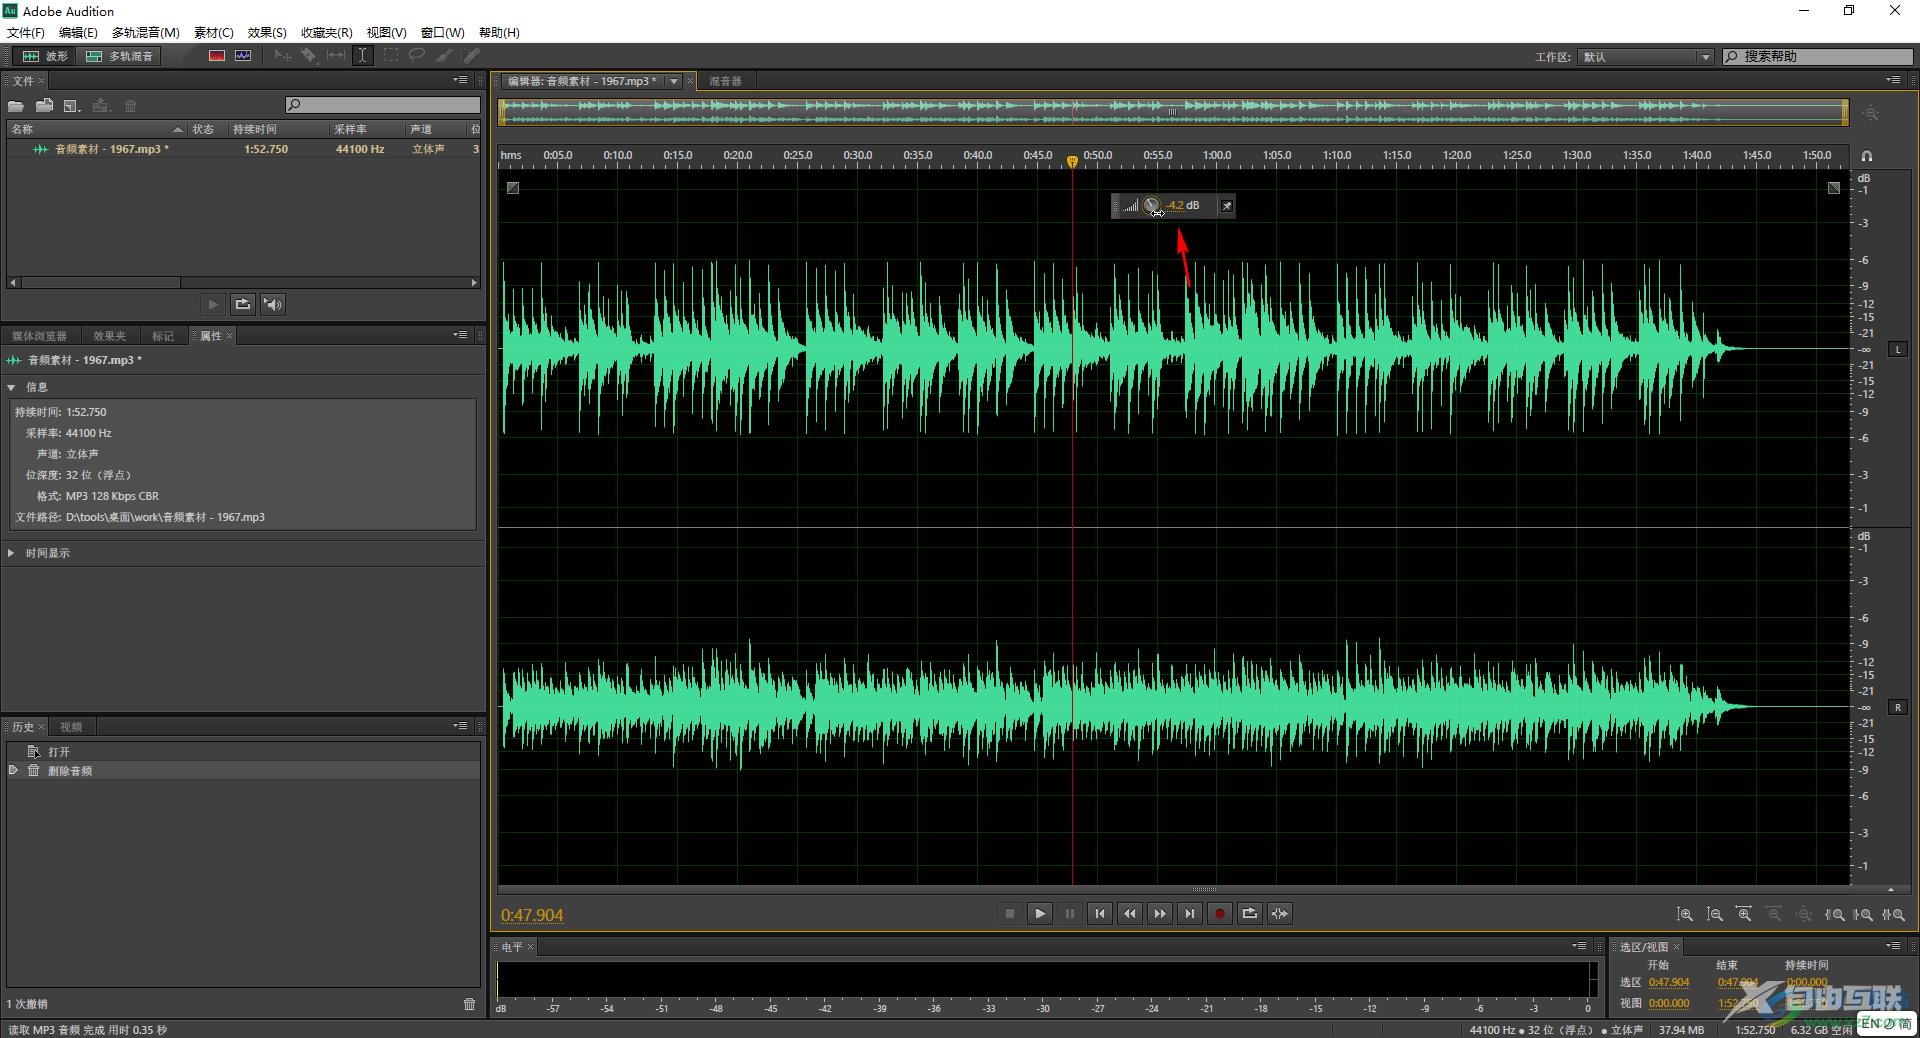The image size is (1920, 1038).
Task: Open the editor file dropdown arrow
Action: pyautogui.click(x=674, y=81)
